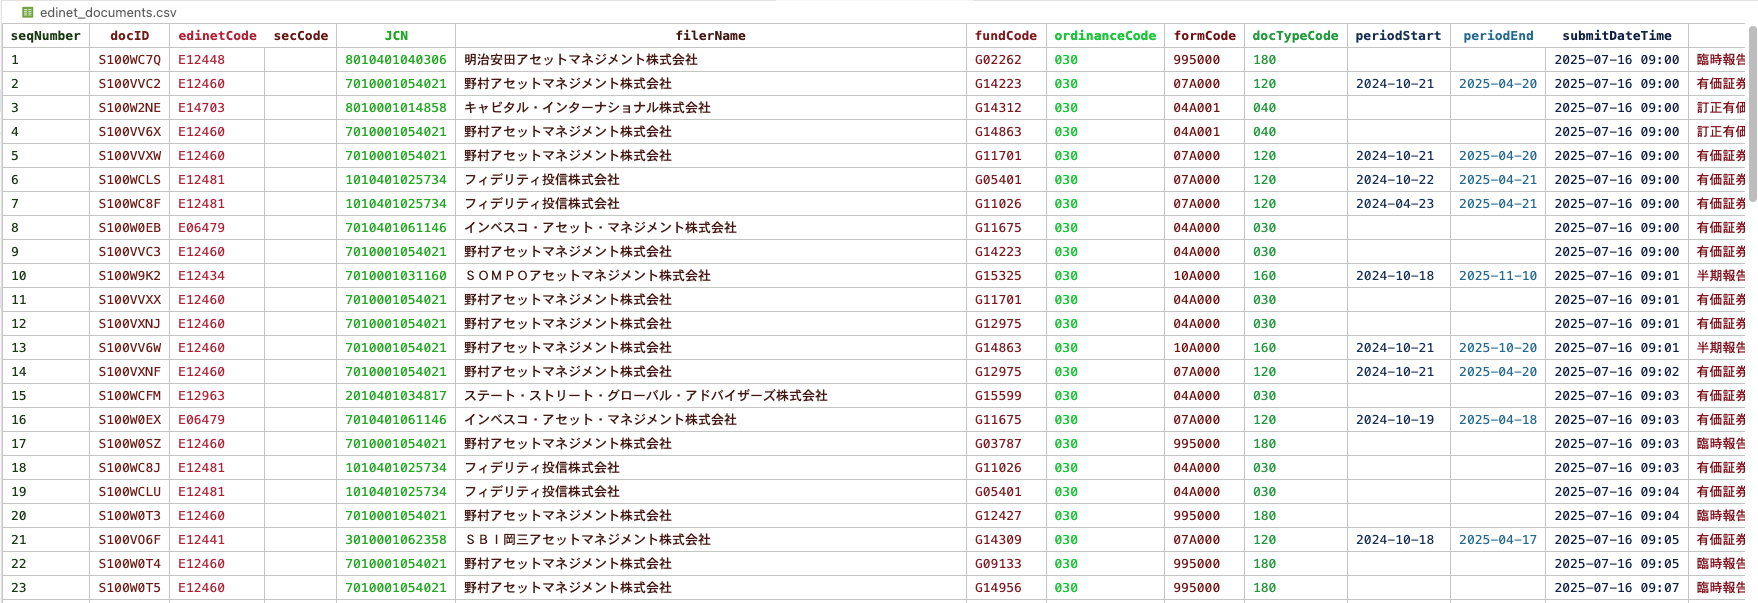Click the periodStart column header

(x=1398, y=35)
